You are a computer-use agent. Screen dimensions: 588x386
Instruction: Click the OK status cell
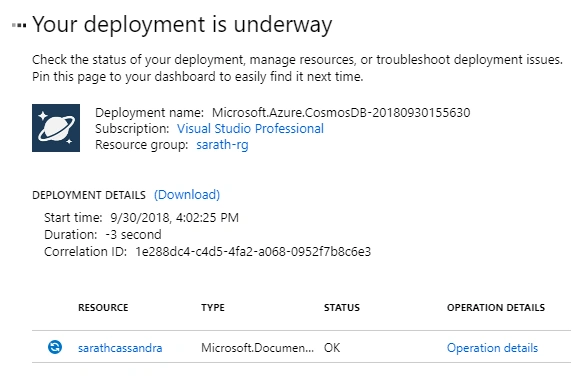[332, 348]
